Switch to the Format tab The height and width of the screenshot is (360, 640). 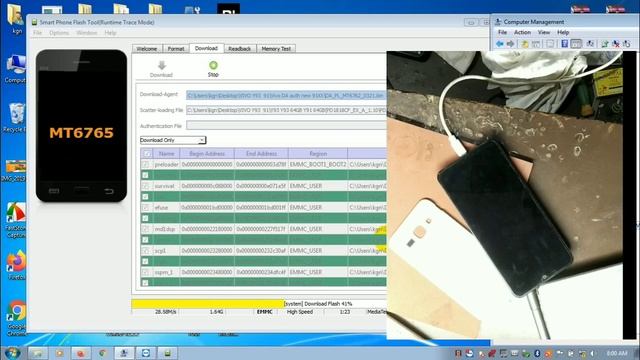[176, 49]
